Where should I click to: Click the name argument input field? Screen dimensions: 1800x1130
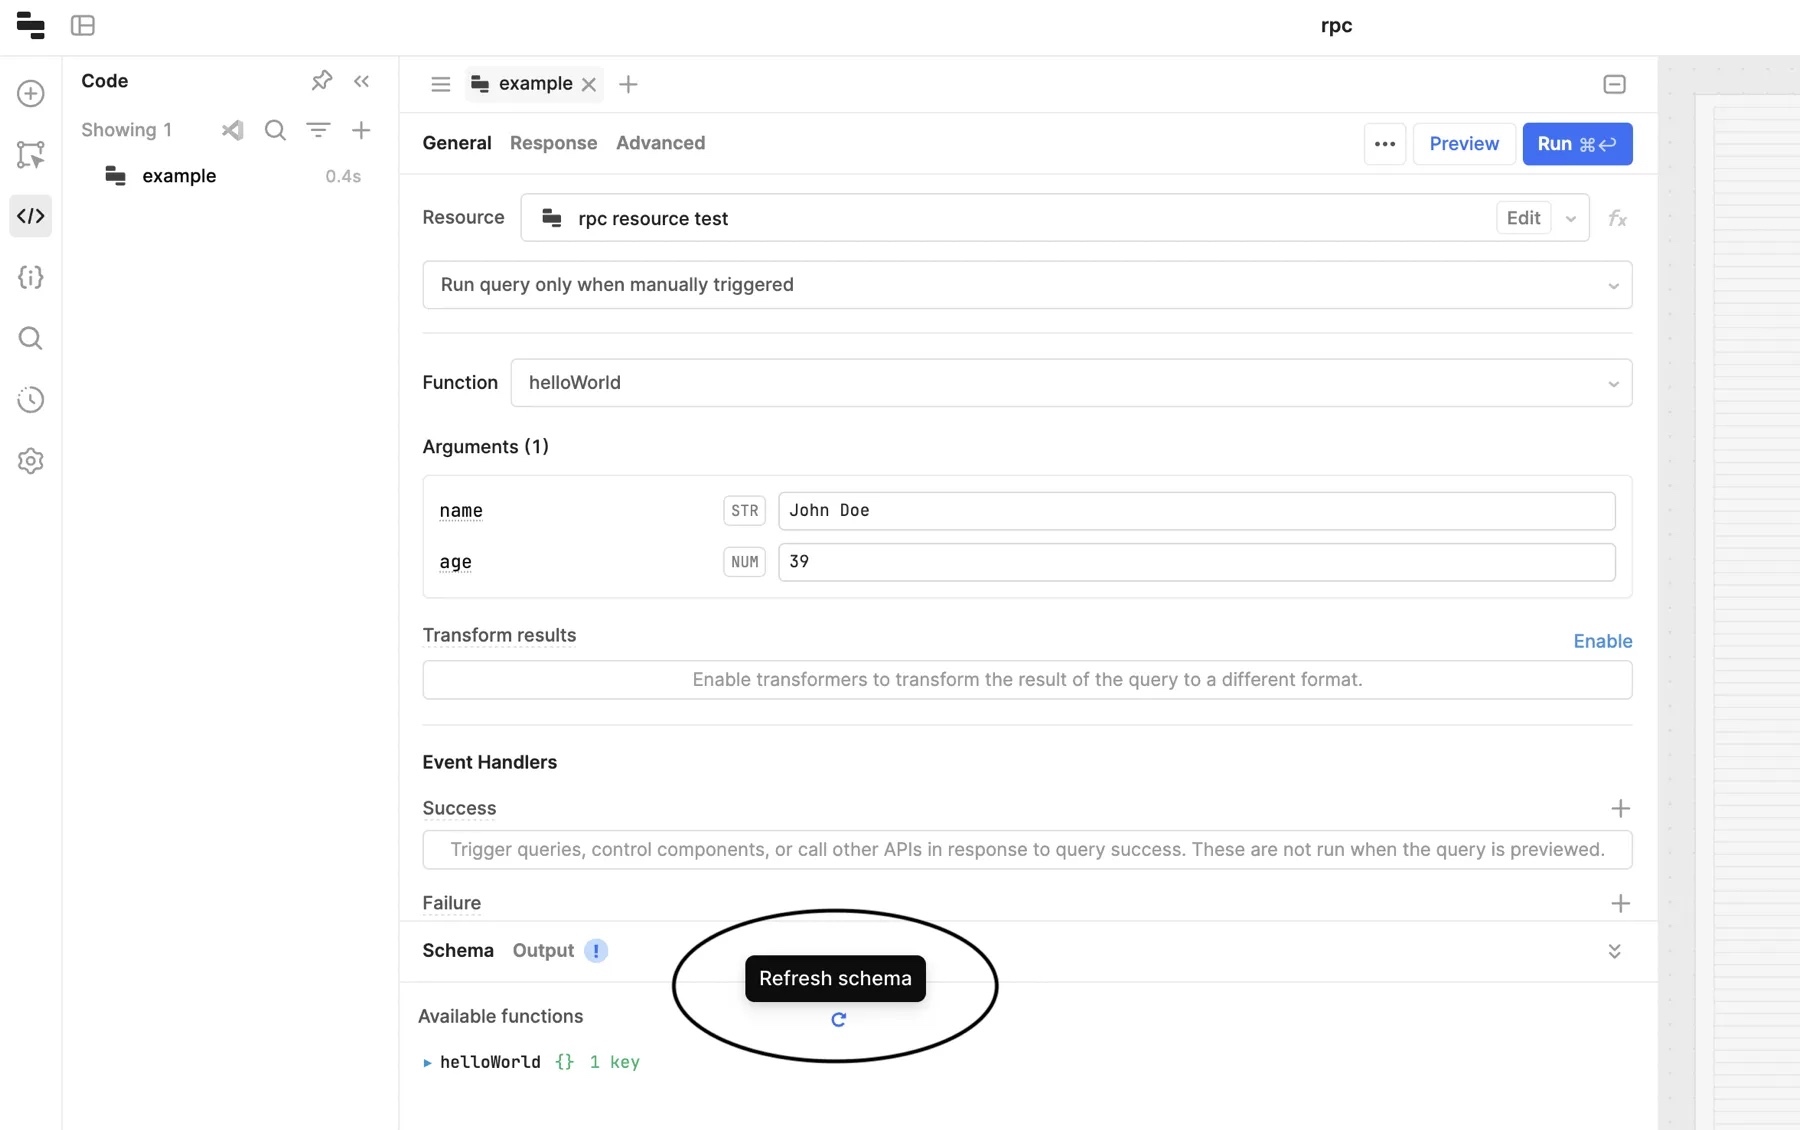click(x=1196, y=511)
